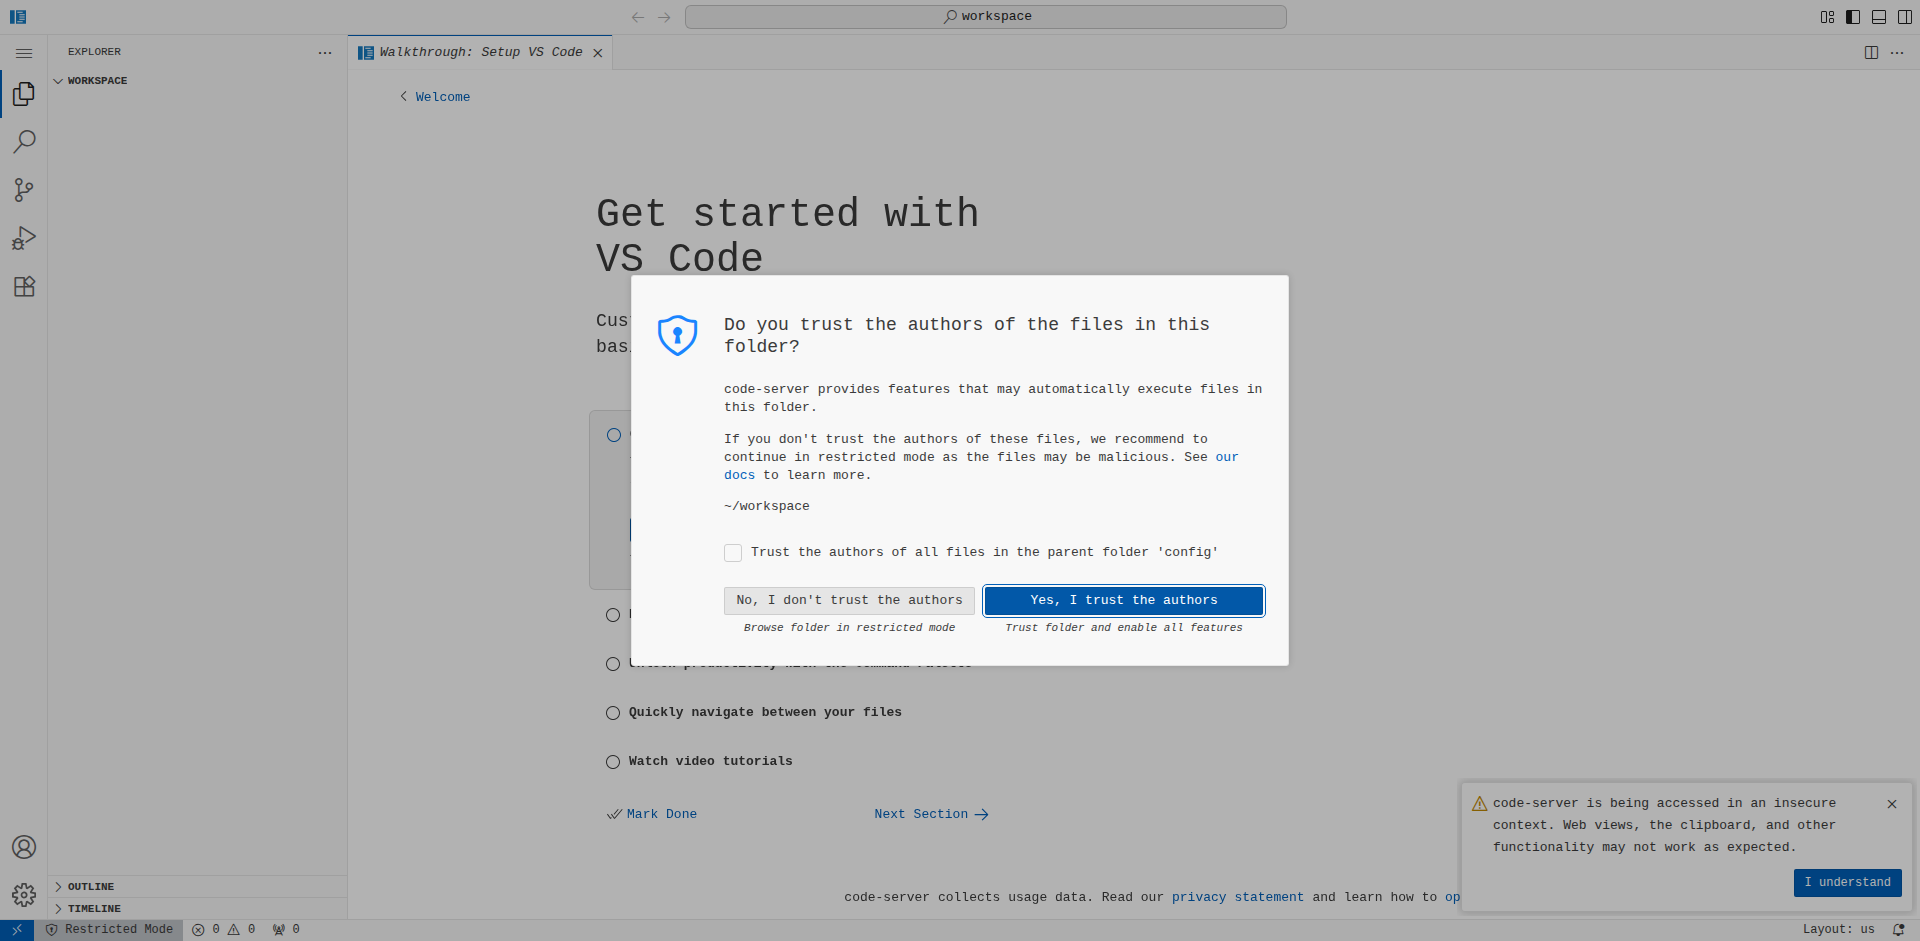Open the Manage settings gear
The image size is (1920, 941).
(x=24, y=894)
